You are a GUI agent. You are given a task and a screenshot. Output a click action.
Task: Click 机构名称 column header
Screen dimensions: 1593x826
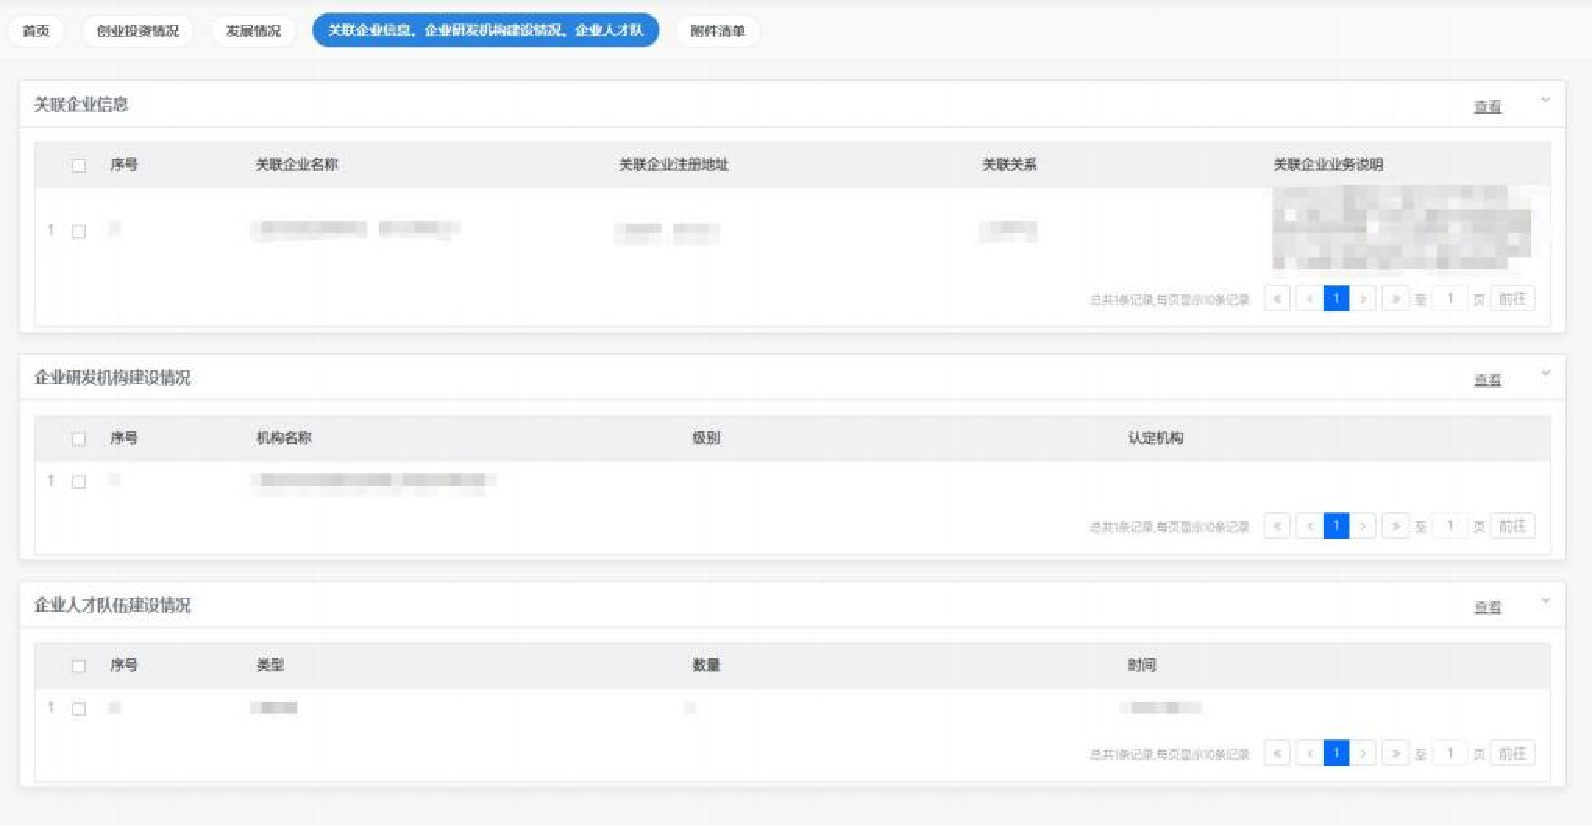(284, 438)
